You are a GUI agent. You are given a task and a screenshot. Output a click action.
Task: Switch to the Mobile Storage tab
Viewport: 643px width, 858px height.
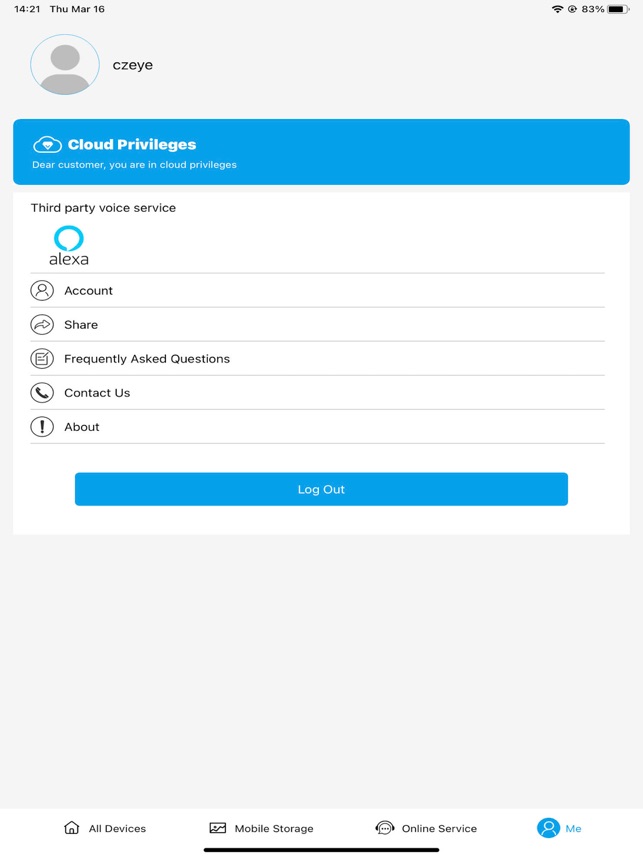coord(262,828)
